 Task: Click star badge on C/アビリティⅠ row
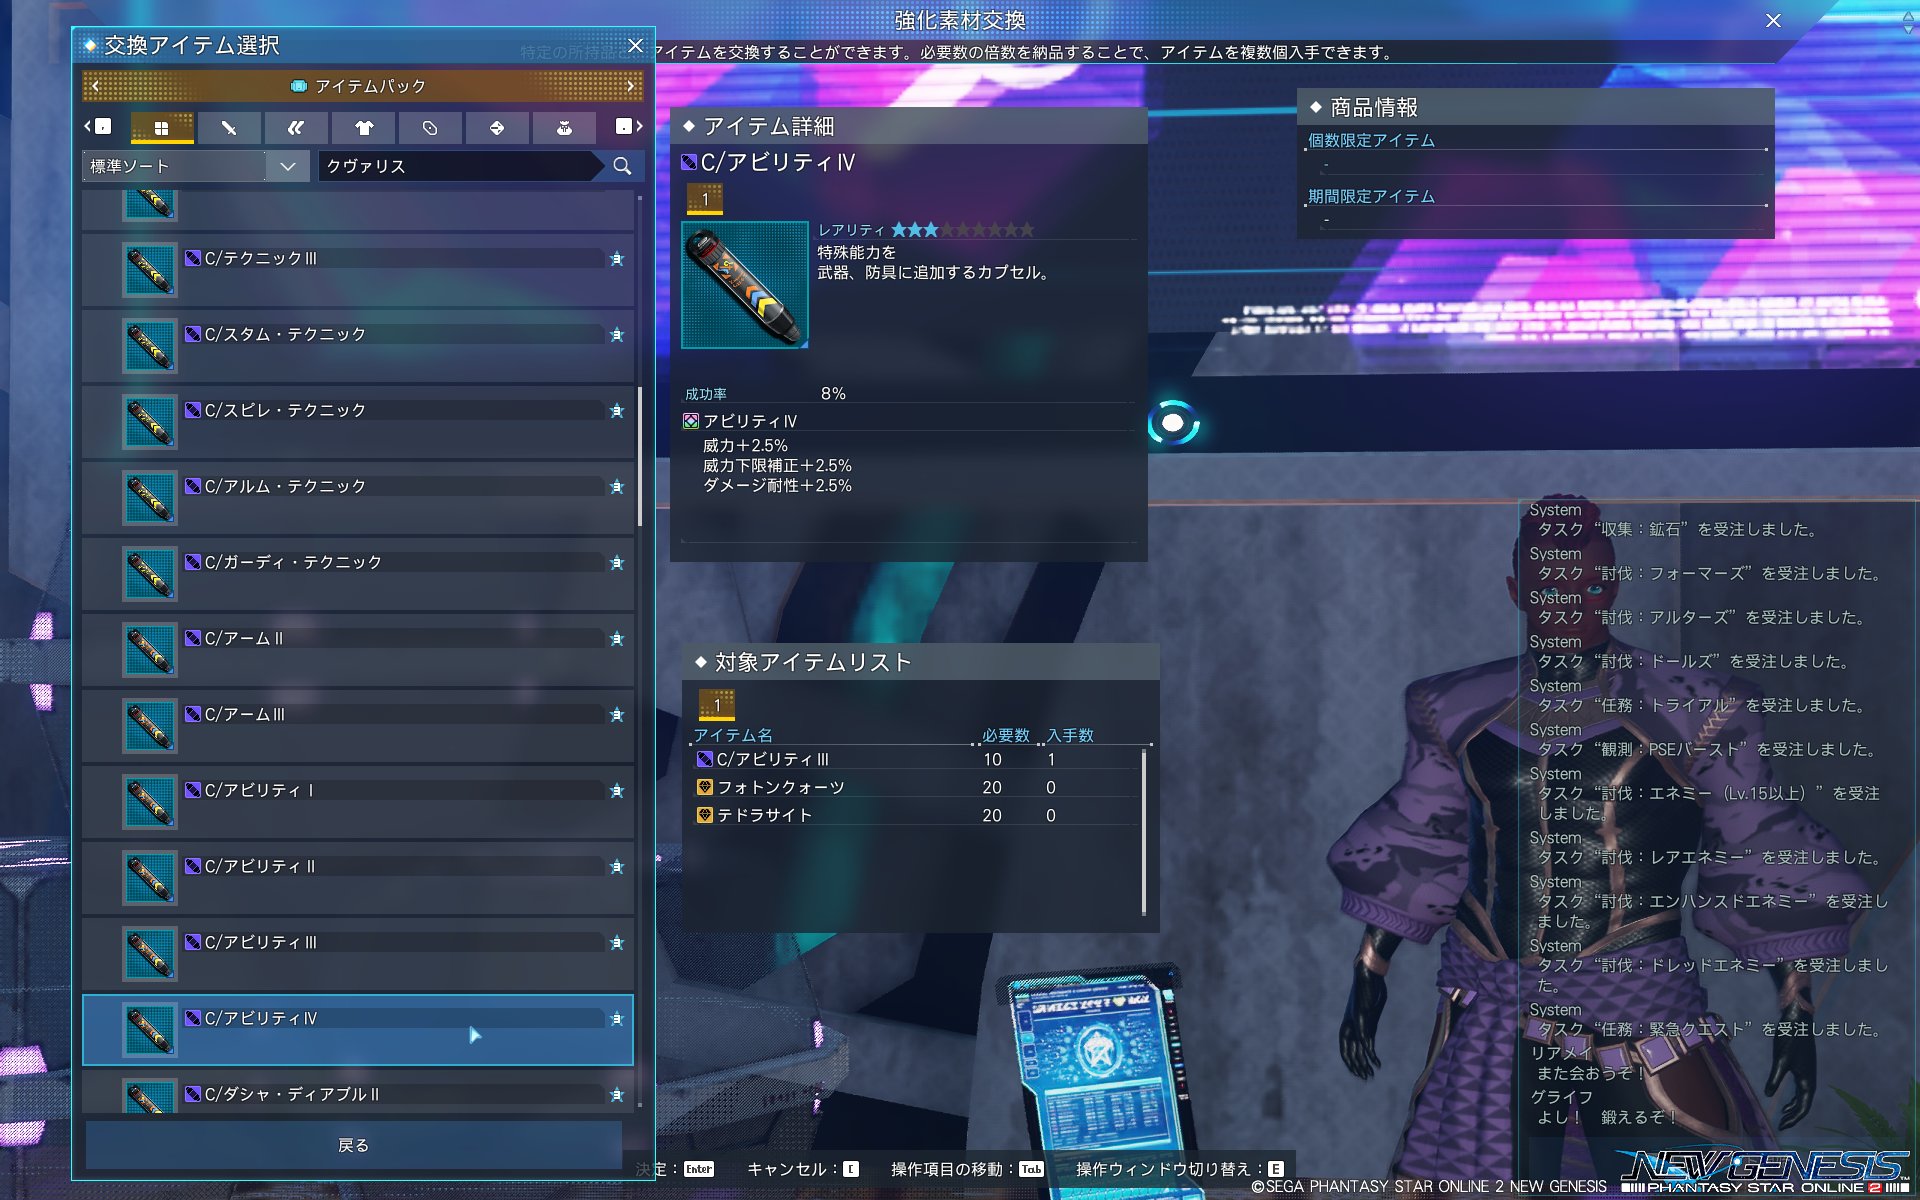[617, 791]
